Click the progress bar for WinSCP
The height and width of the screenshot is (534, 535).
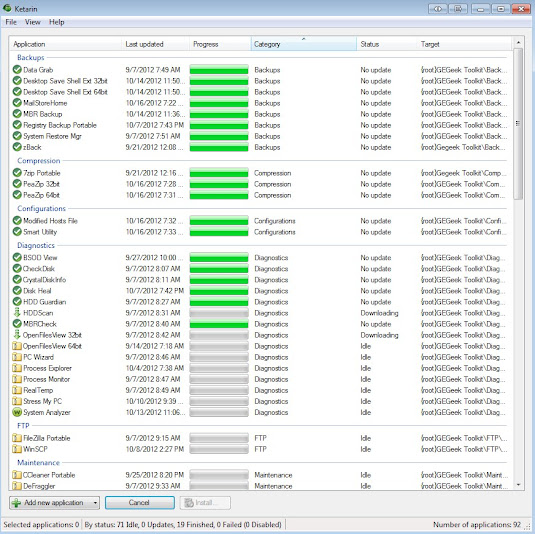(219, 449)
